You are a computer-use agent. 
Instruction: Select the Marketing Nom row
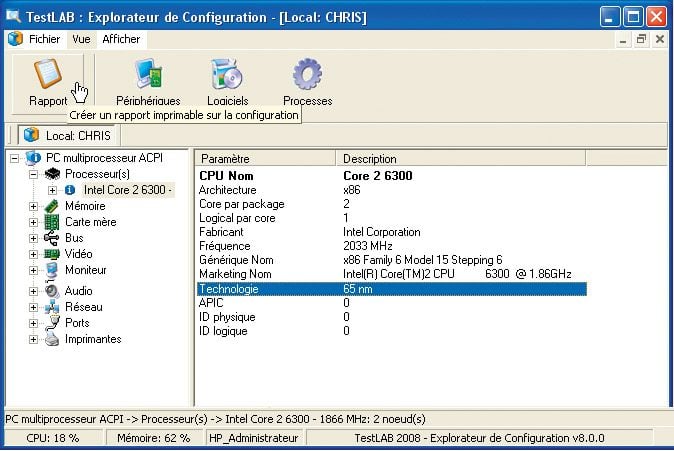point(392,274)
